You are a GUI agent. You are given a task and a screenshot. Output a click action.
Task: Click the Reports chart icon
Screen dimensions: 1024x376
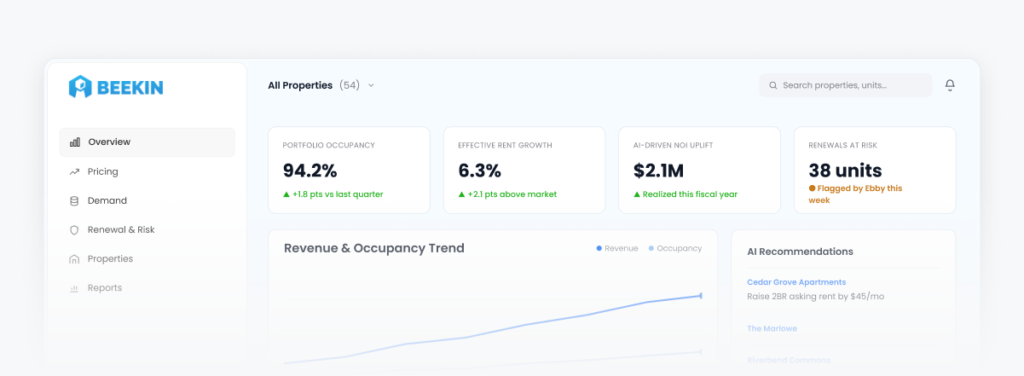pos(74,288)
